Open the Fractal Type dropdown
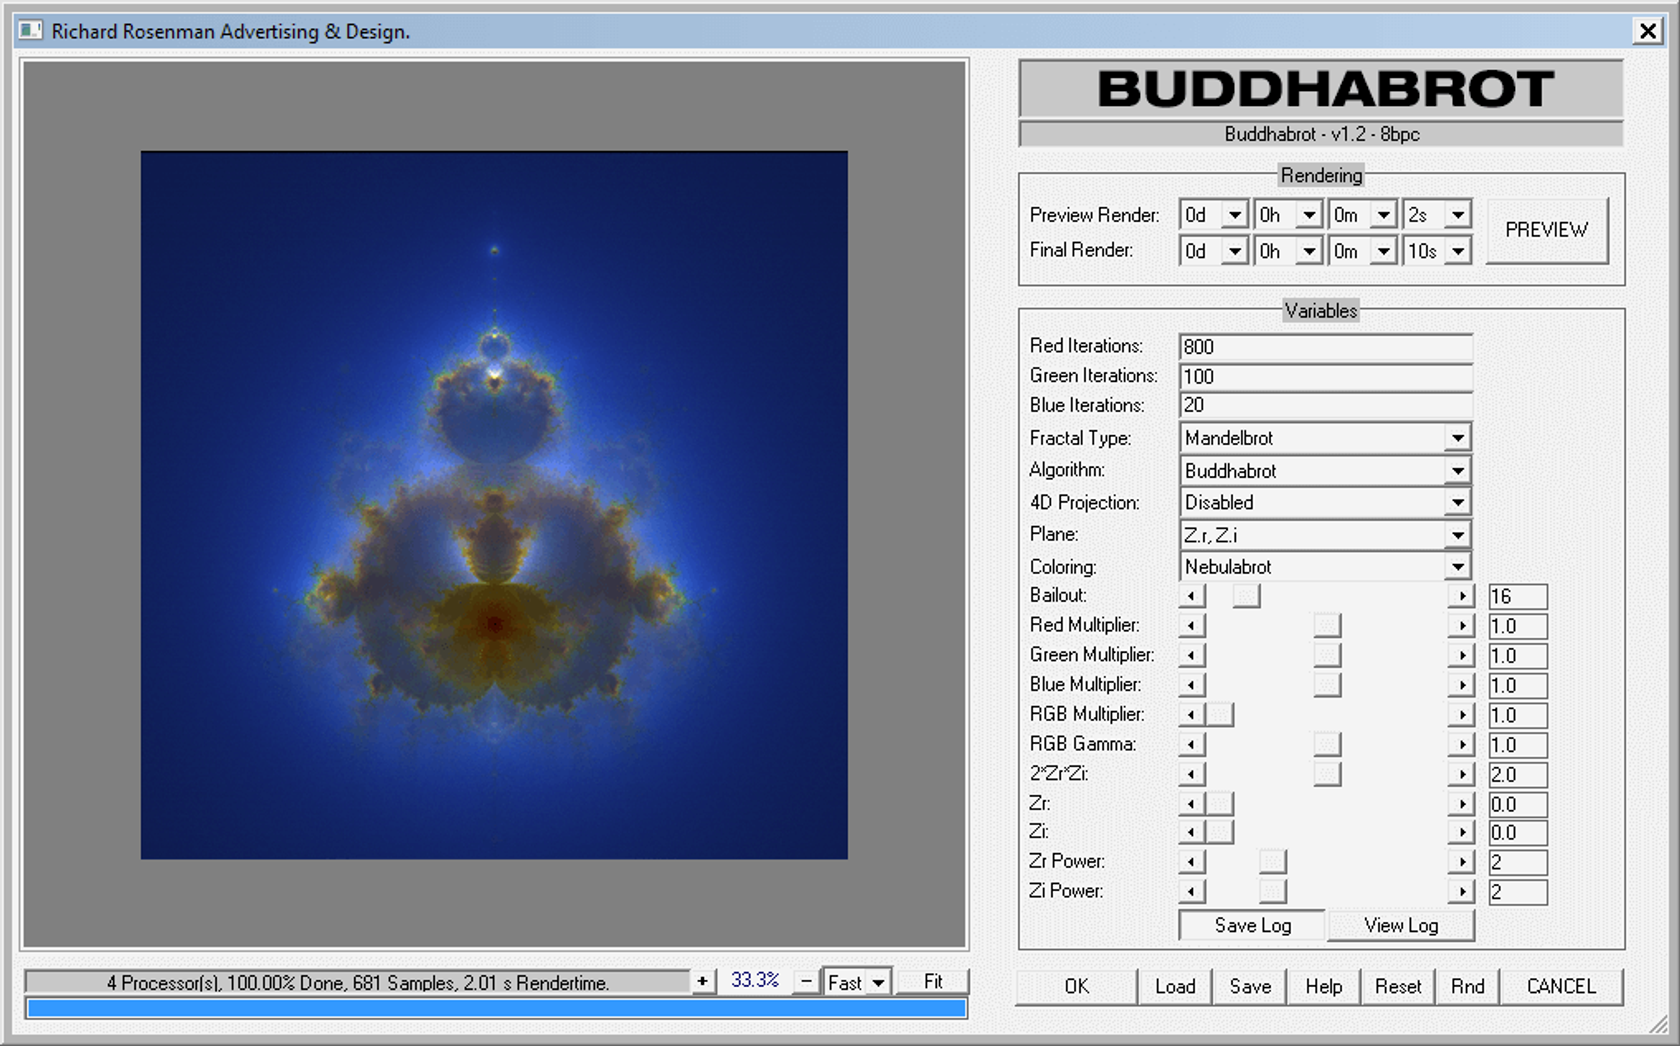The image size is (1680, 1046). click(x=1459, y=437)
